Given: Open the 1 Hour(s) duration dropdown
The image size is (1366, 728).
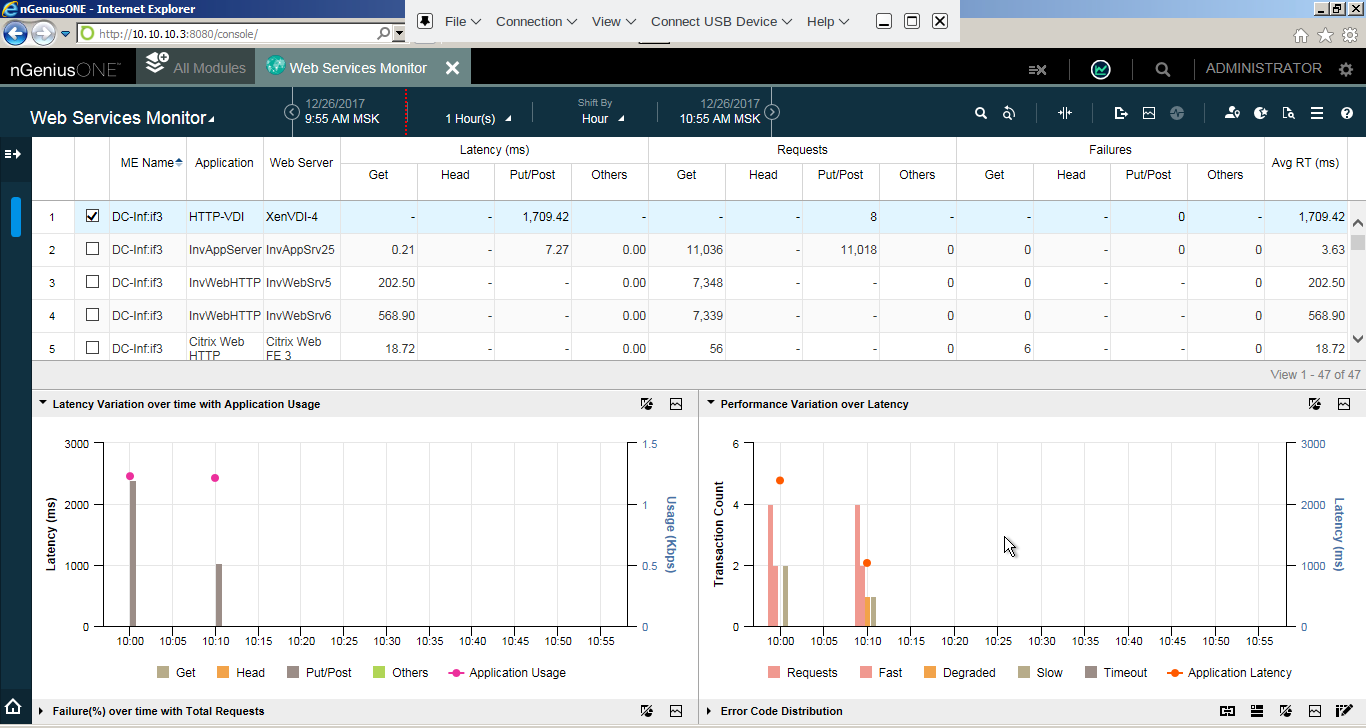Looking at the screenshot, I should point(478,119).
